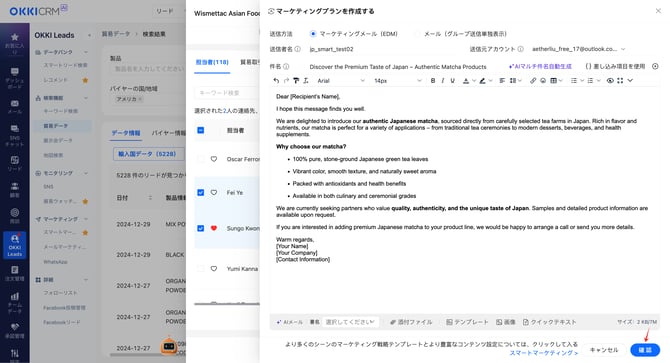This screenshot has width=670, height=363.
Task: Switch the editor to fullscreen mode
Action: point(620,80)
